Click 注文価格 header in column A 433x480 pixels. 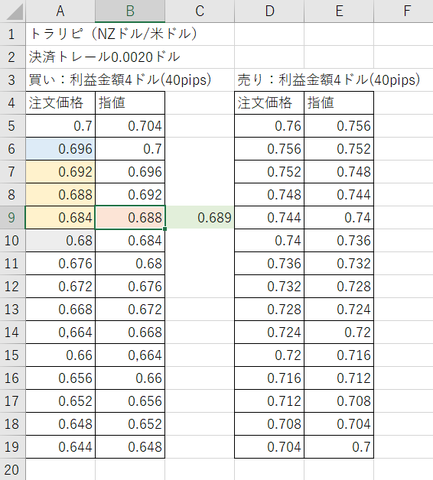[x=60, y=103]
